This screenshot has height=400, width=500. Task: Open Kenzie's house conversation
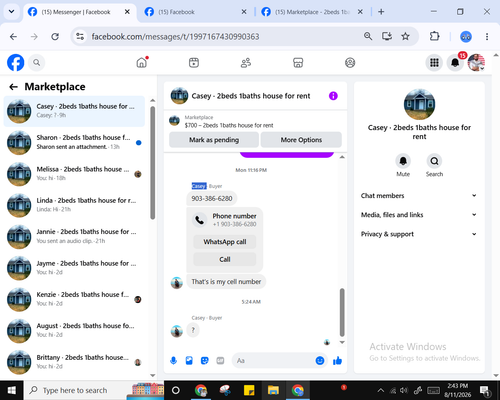[x=74, y=299]
